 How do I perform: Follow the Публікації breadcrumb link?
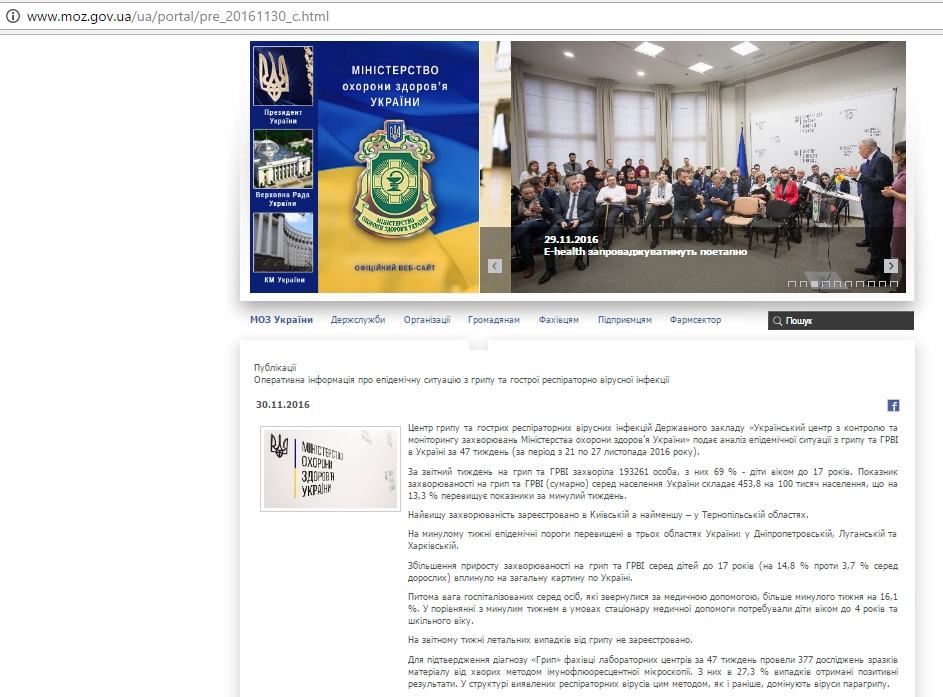(x=275, y=367)
